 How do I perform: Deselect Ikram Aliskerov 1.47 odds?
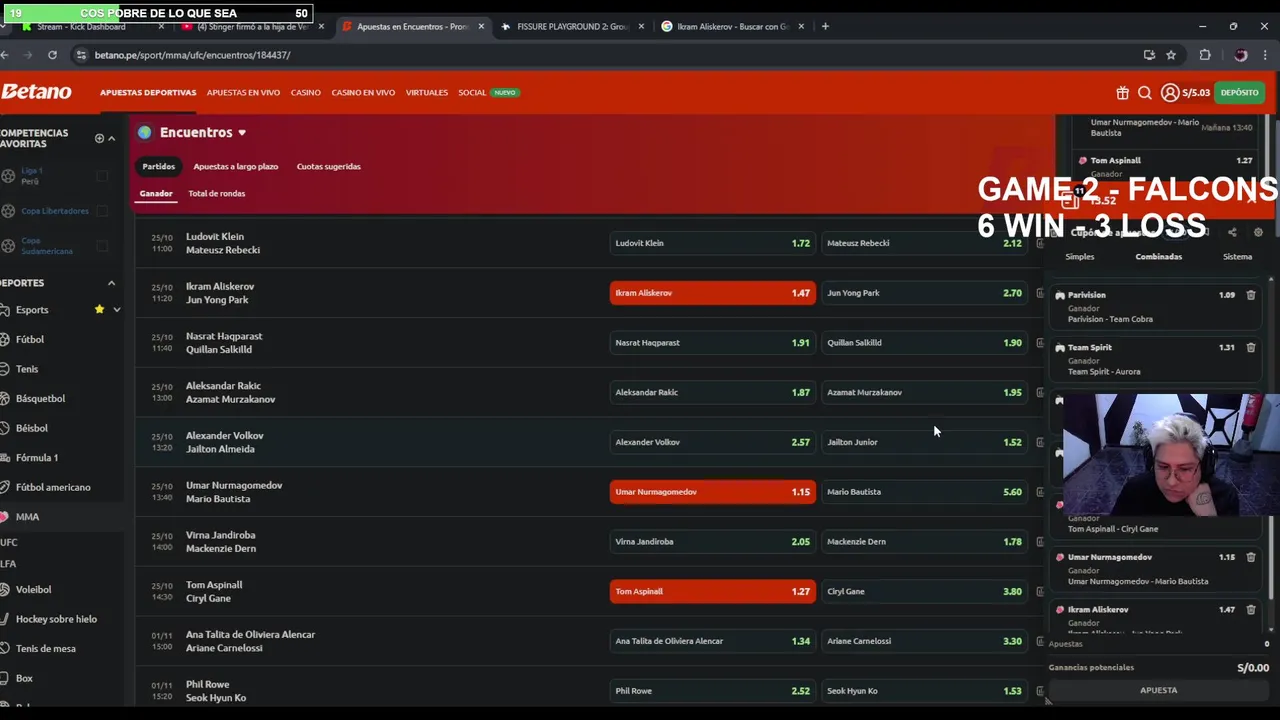712,293
